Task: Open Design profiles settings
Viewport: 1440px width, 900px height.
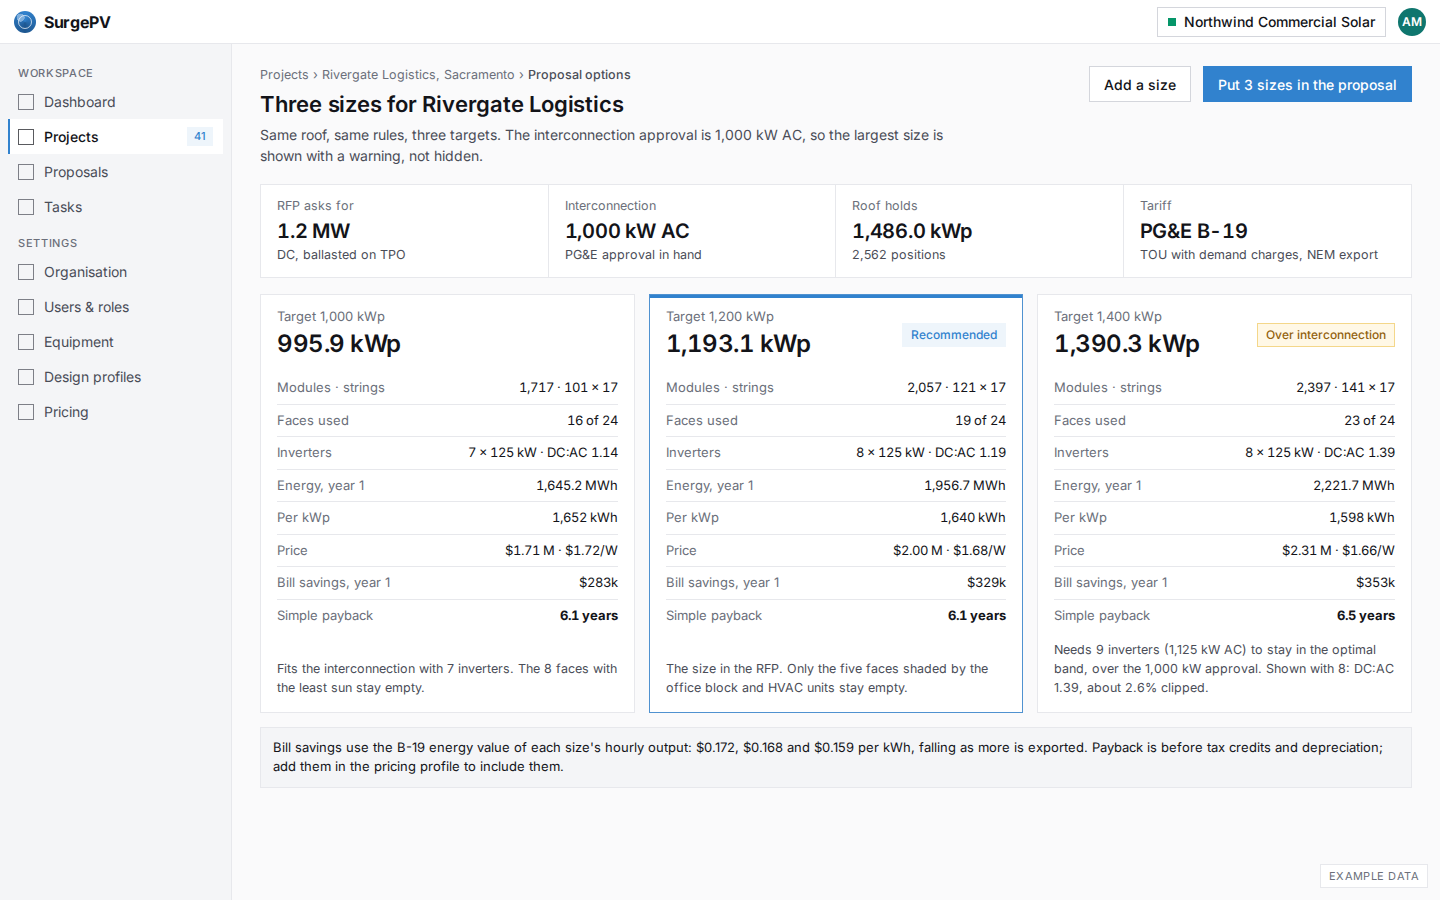Action: (116, 377)
